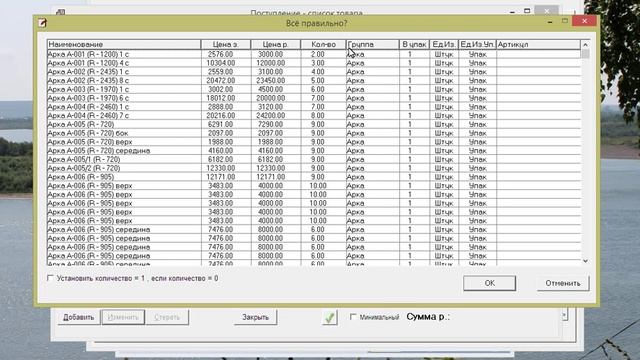The height and width of the screenshot is (360, 640).
Task: Minimize the Всё правильно? dialog
Action: (550, 21)
